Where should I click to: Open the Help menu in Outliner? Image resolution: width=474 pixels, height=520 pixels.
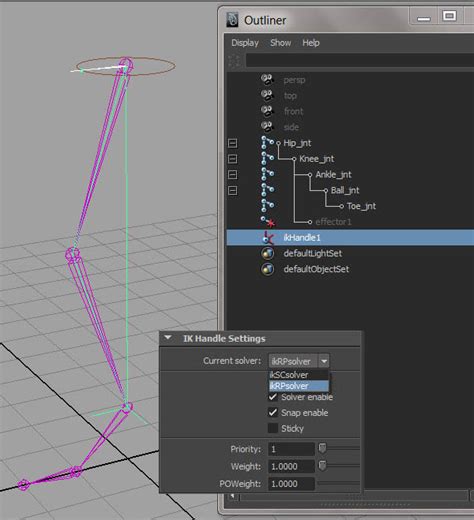tap(311, 43)
